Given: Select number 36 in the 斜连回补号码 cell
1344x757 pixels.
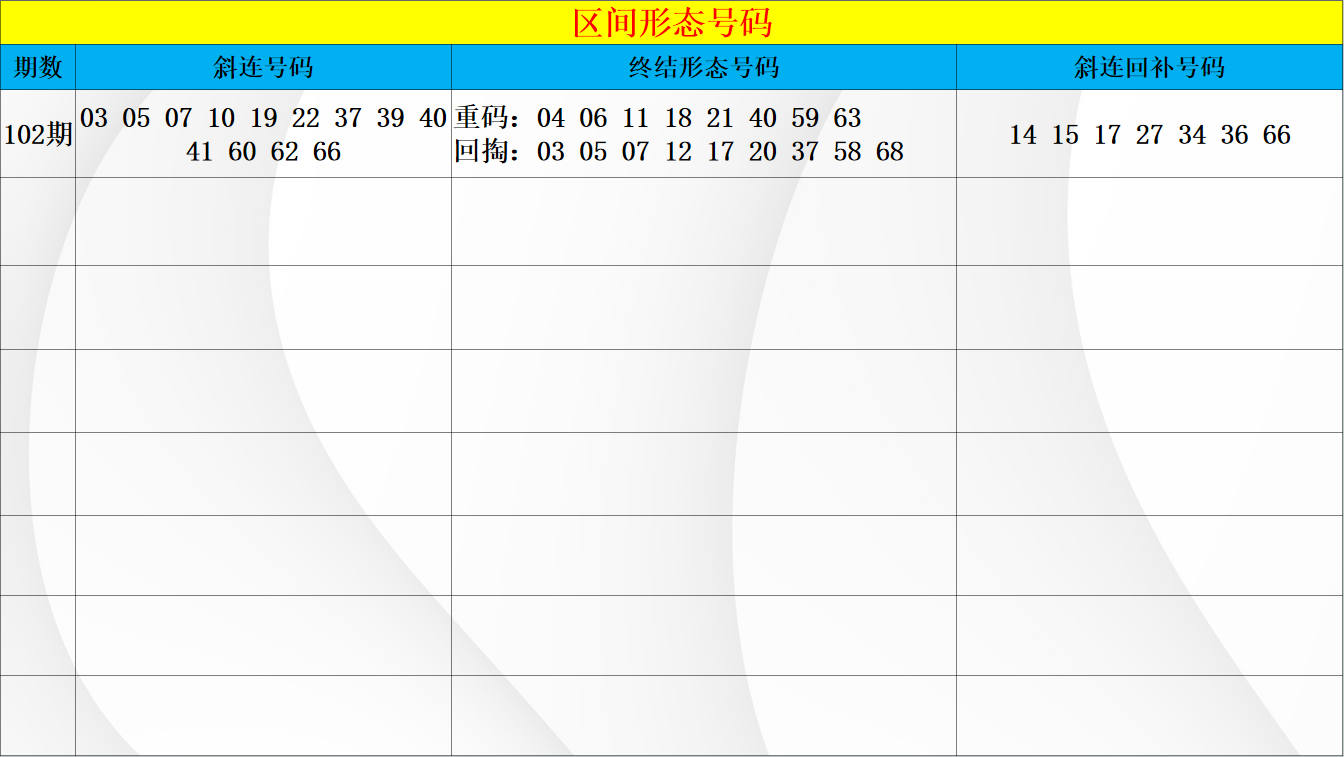Looking at the screenshot, I should point(1234,135).
